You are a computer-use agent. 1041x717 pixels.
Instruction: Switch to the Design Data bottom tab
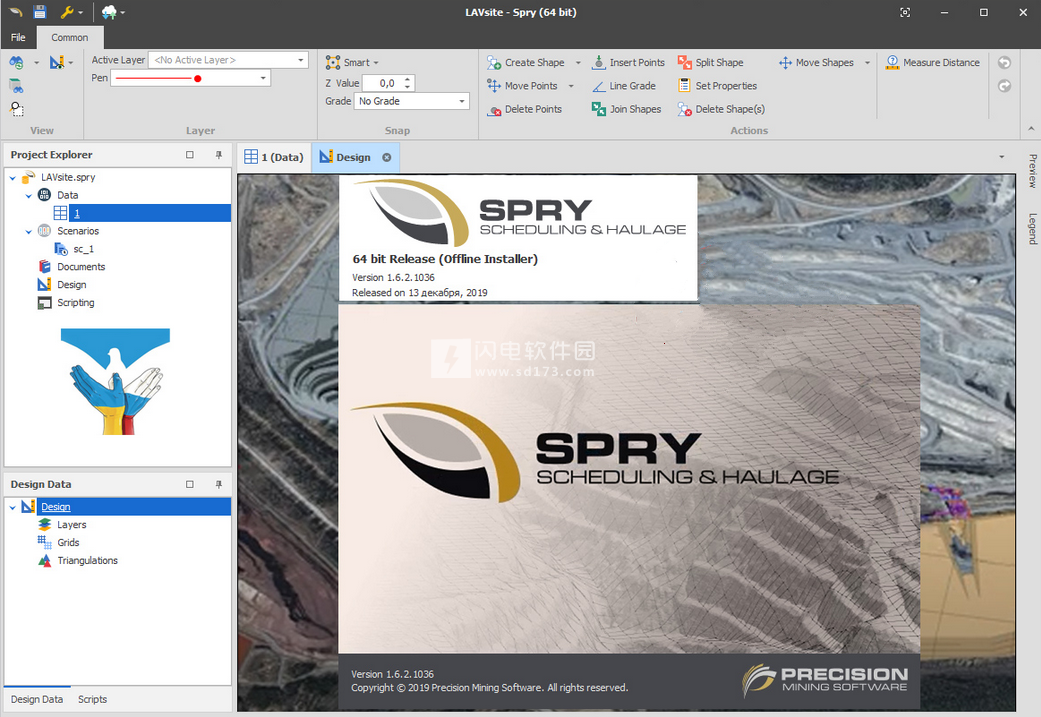(x=37, y=699)
